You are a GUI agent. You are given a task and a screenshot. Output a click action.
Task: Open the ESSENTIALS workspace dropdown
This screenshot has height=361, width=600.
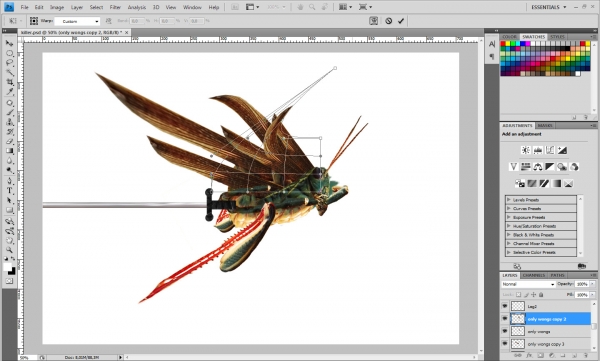(x=549, y=7)
